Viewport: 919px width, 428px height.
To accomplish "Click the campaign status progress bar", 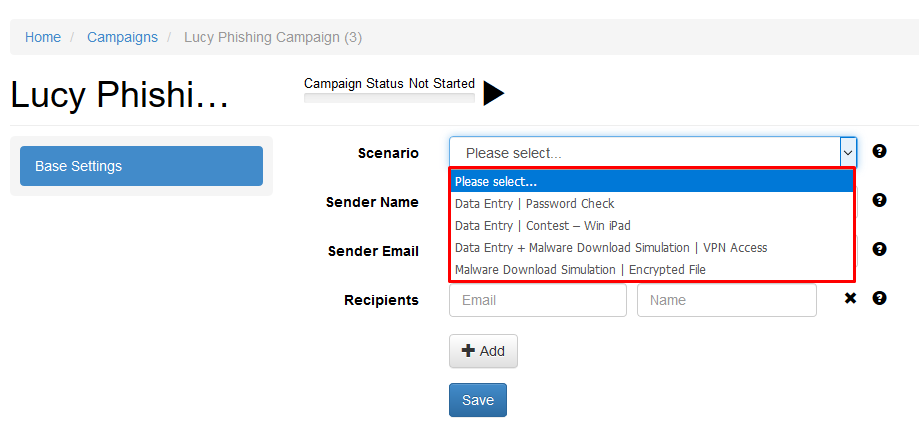I will pyautogui.click(x=389, y=98).
